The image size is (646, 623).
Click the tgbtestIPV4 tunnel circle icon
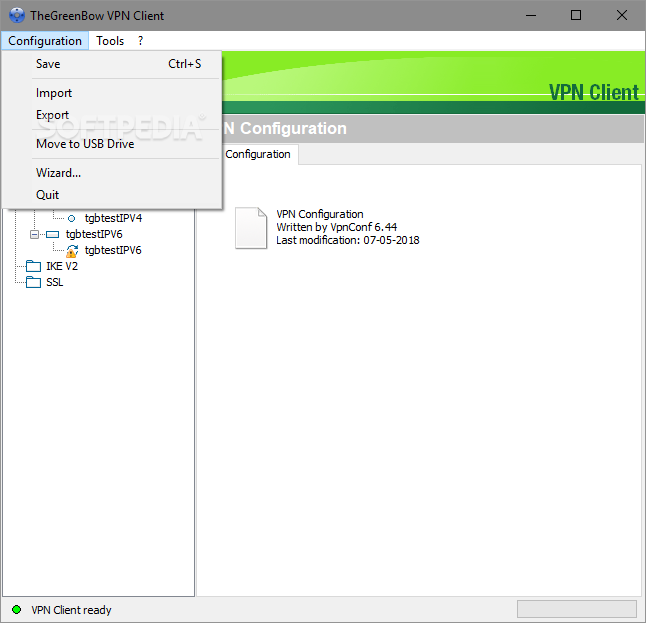click(71, 218)
